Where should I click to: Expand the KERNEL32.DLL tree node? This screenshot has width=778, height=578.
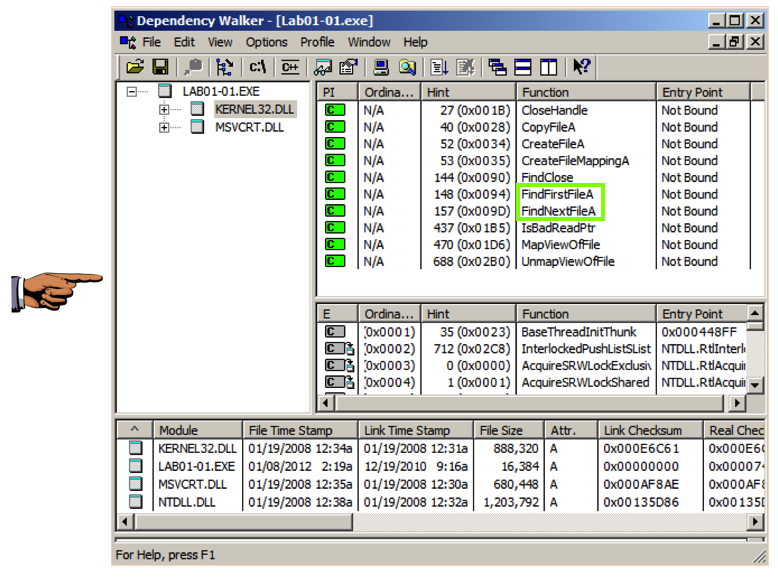[x=164, y=109]
